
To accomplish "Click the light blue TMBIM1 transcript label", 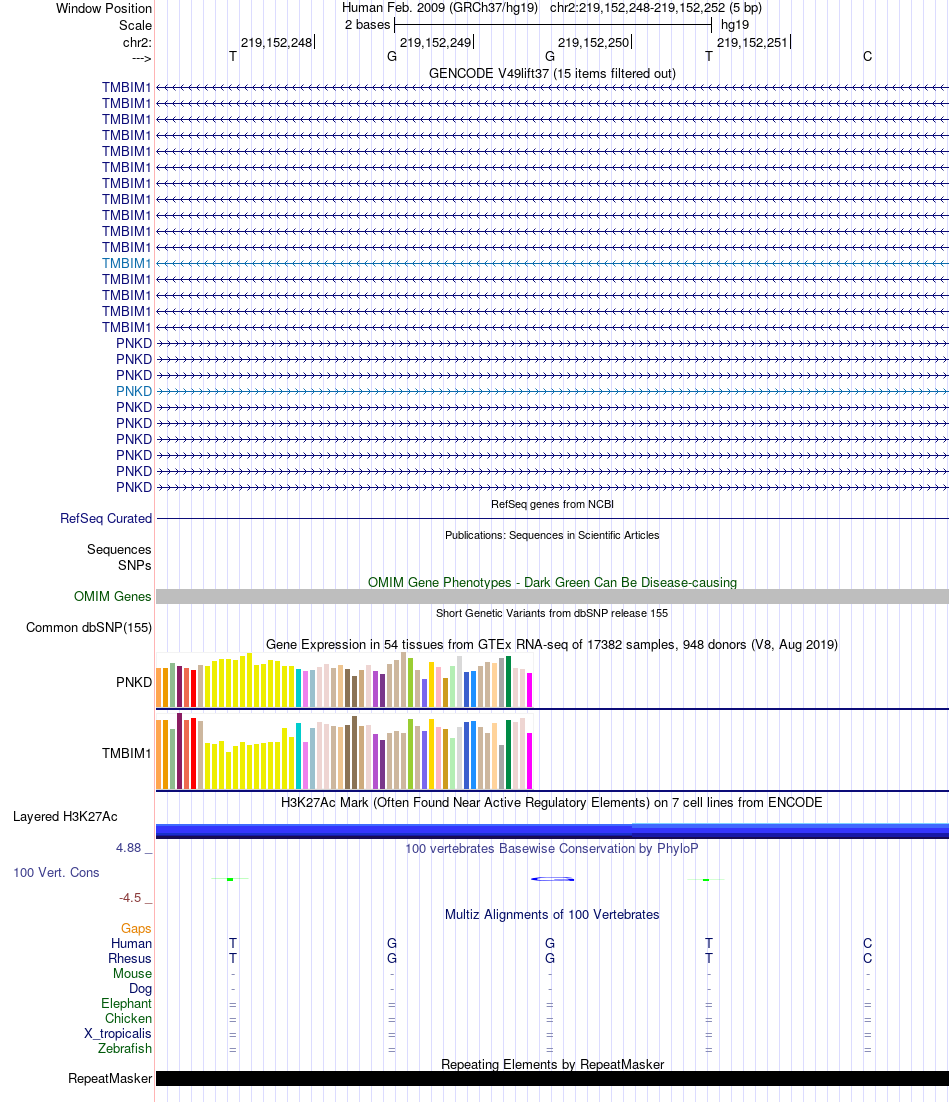I will click(x=126, y=264).
